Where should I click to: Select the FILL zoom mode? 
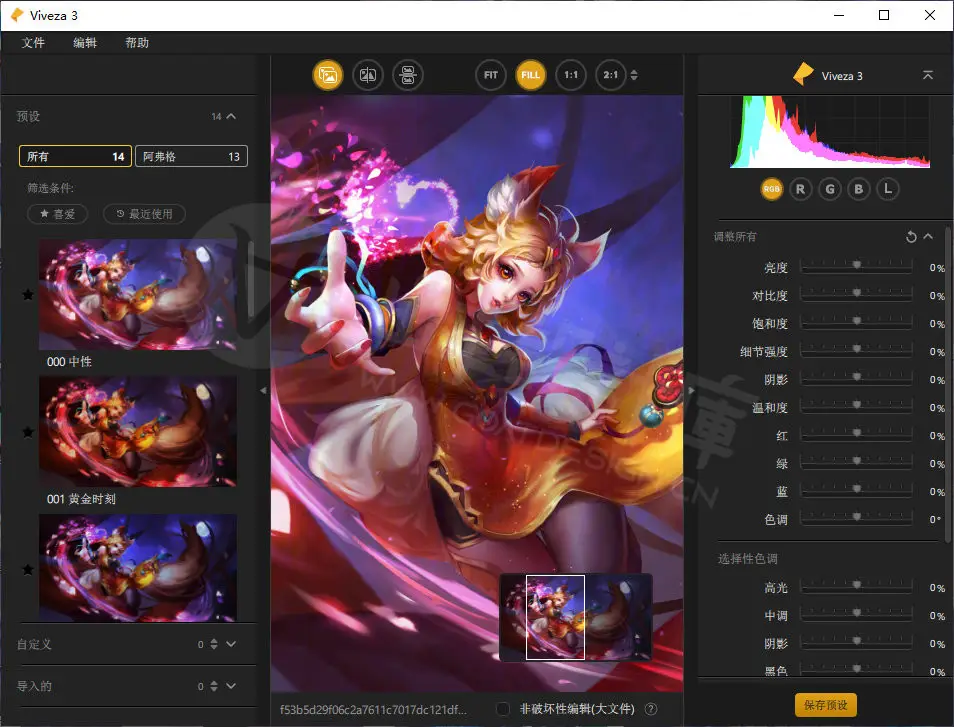530,75
